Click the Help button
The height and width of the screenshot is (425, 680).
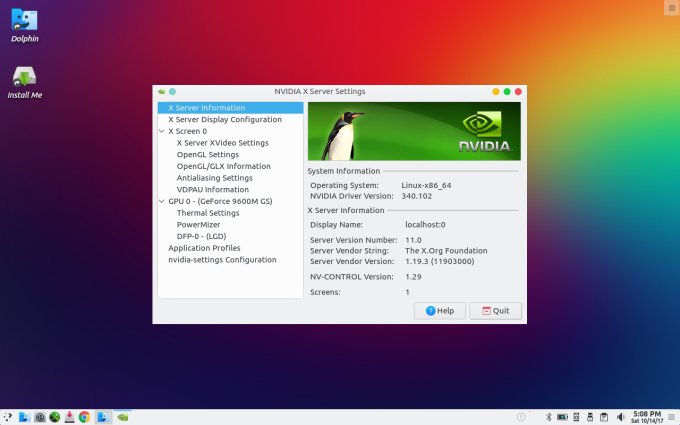click(440, 311)
